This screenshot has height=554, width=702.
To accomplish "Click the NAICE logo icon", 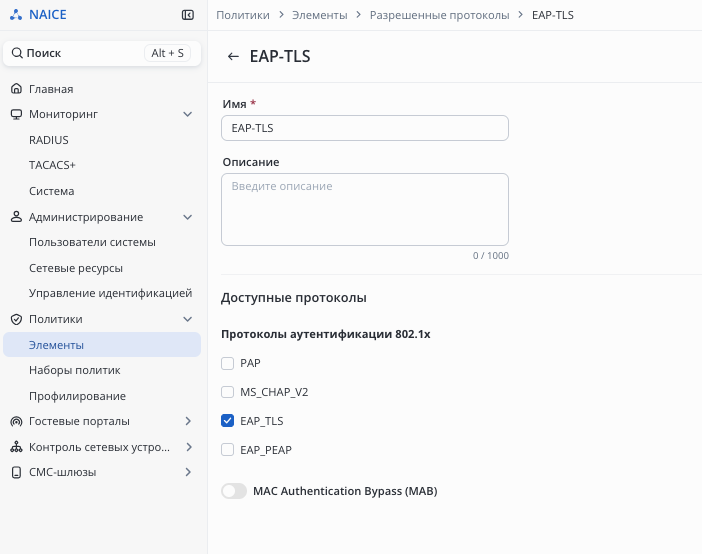I will coord(15,15).
